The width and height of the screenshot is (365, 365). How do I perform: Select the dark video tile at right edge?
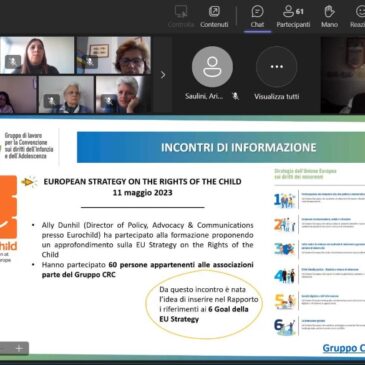(343, 75)
